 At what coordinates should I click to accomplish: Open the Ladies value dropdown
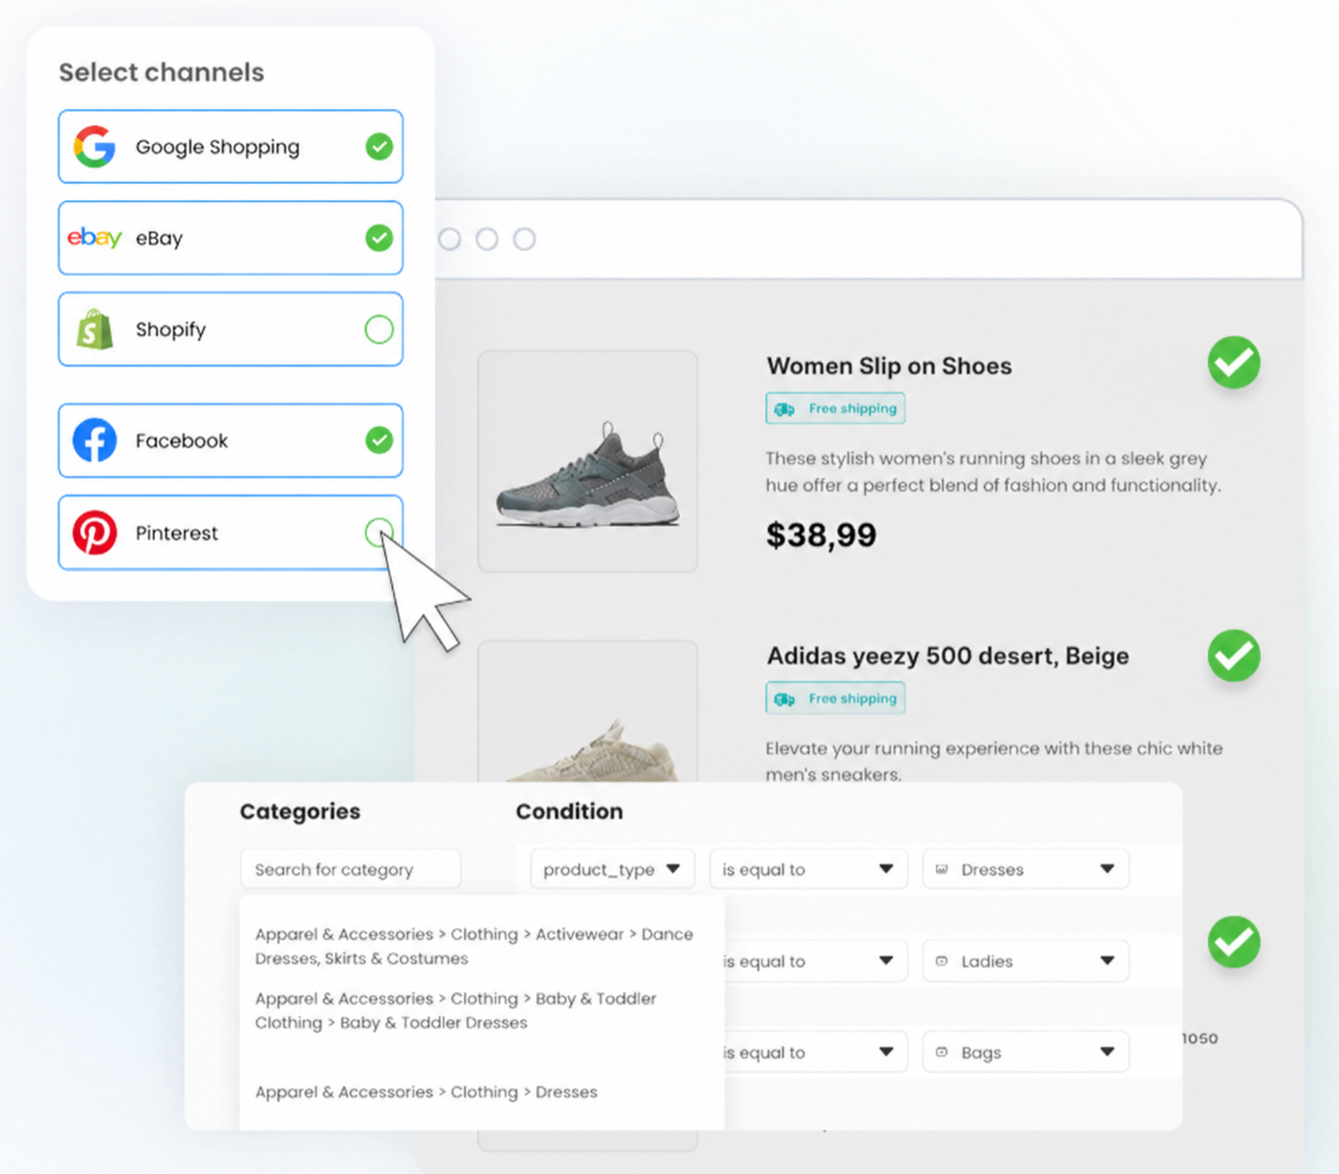click(1025, 961)
